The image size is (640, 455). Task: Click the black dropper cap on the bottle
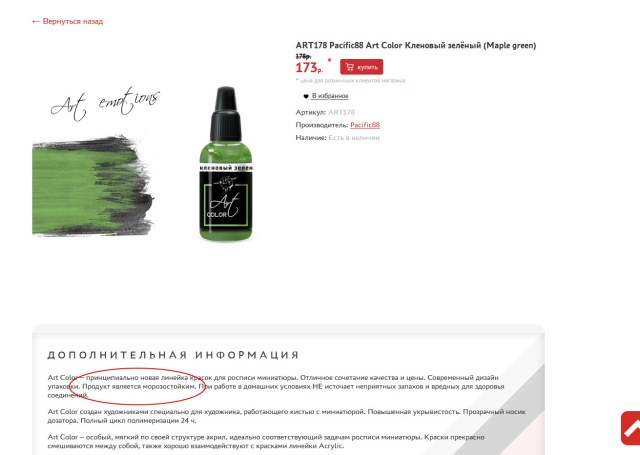click(226, 113)
